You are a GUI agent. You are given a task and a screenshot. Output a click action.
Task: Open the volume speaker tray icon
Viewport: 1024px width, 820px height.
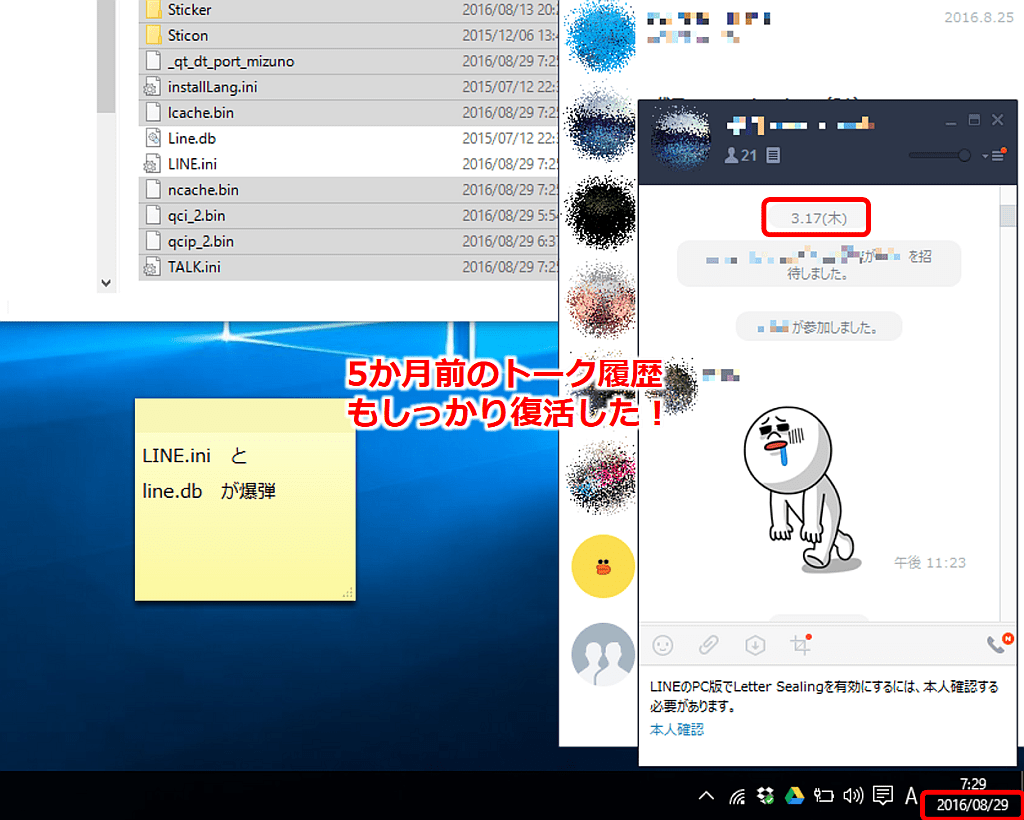(853, 795)
